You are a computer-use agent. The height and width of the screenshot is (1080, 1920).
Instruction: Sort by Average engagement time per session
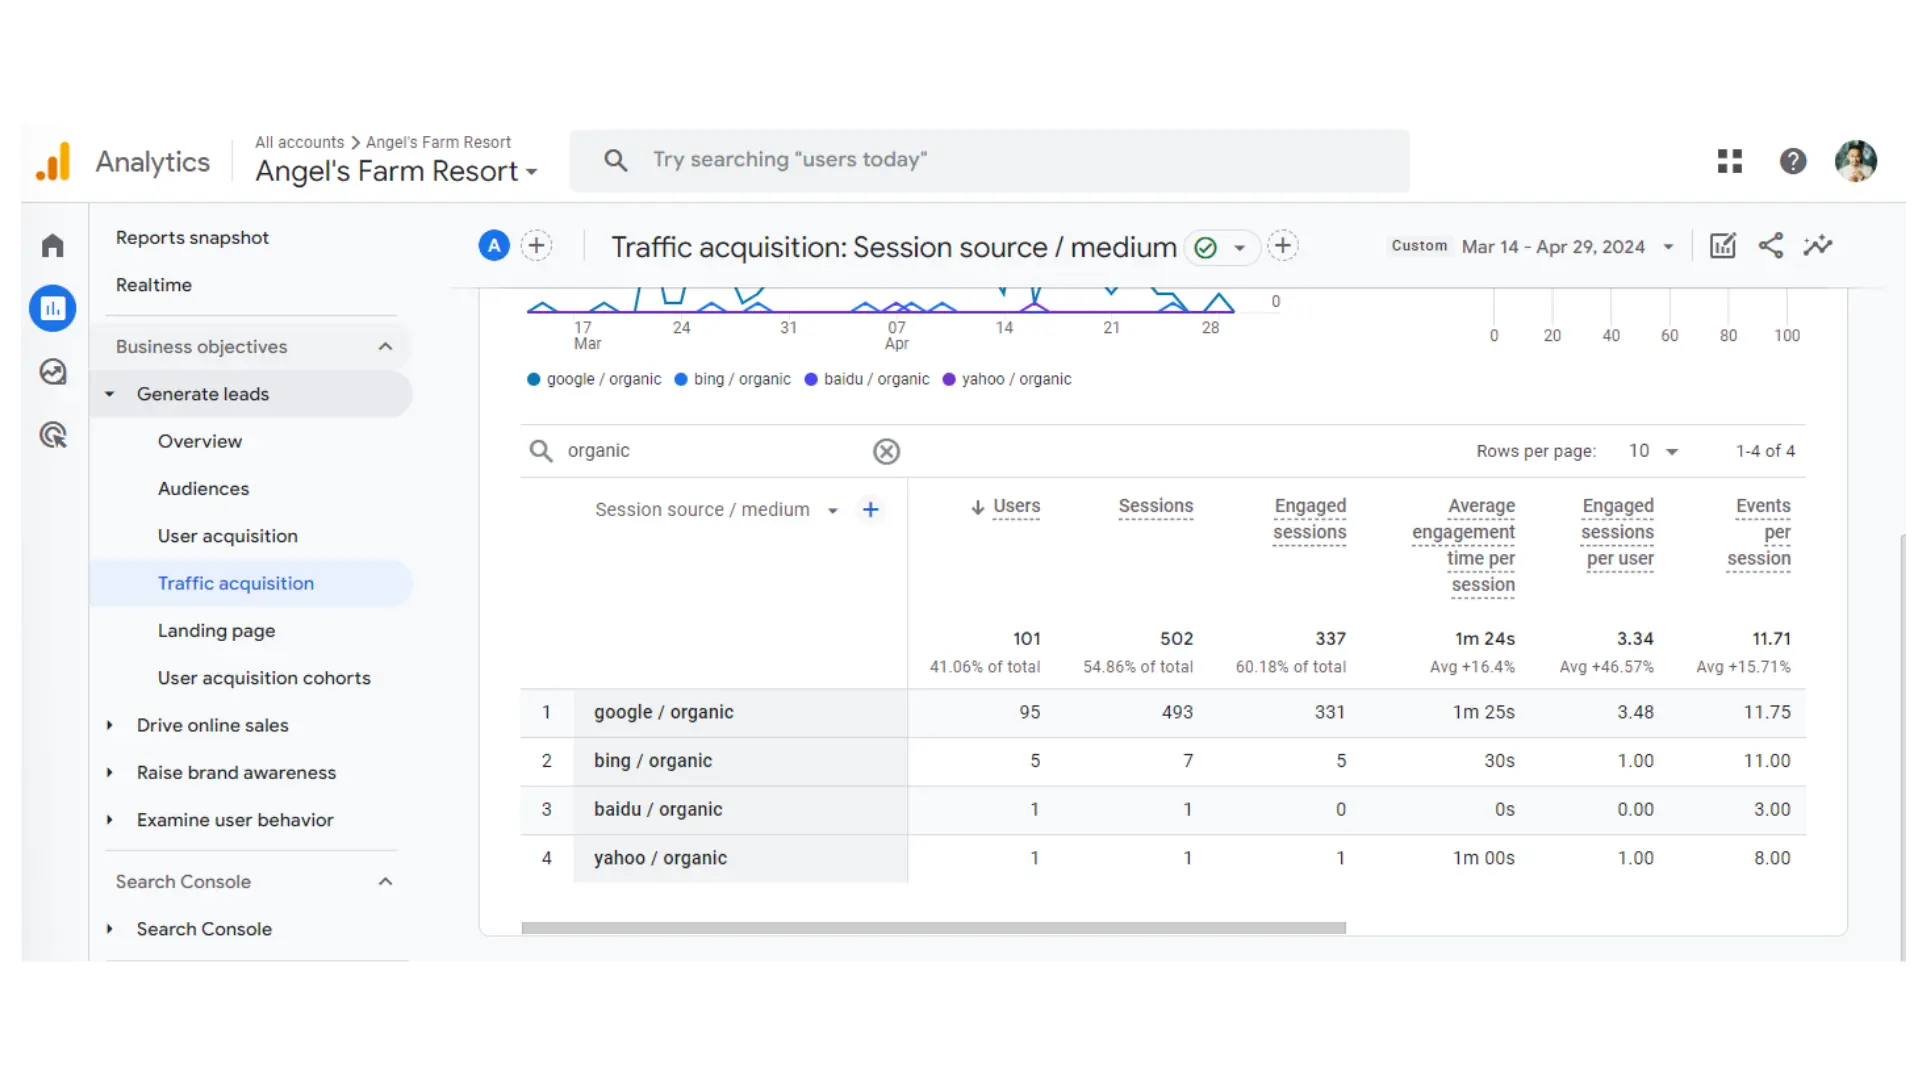pyautogui.click(x=1463, y=546)
